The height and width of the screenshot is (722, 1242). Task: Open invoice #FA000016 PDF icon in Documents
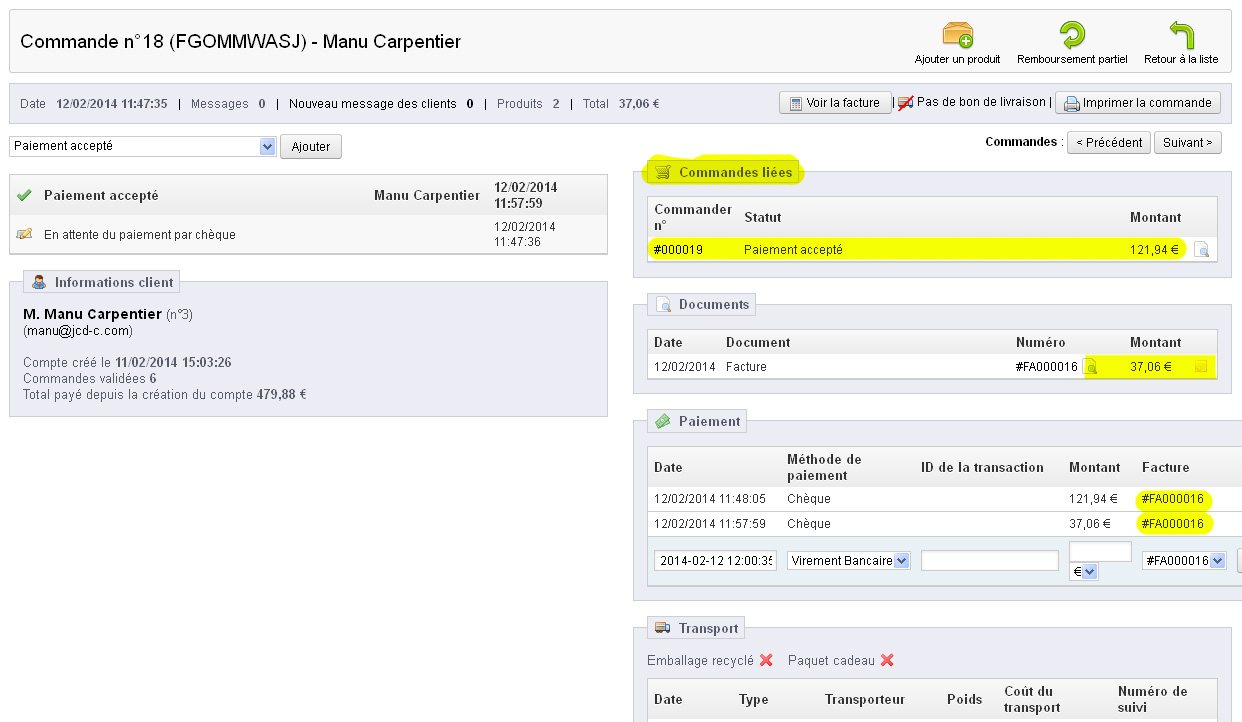(1092, 367)
